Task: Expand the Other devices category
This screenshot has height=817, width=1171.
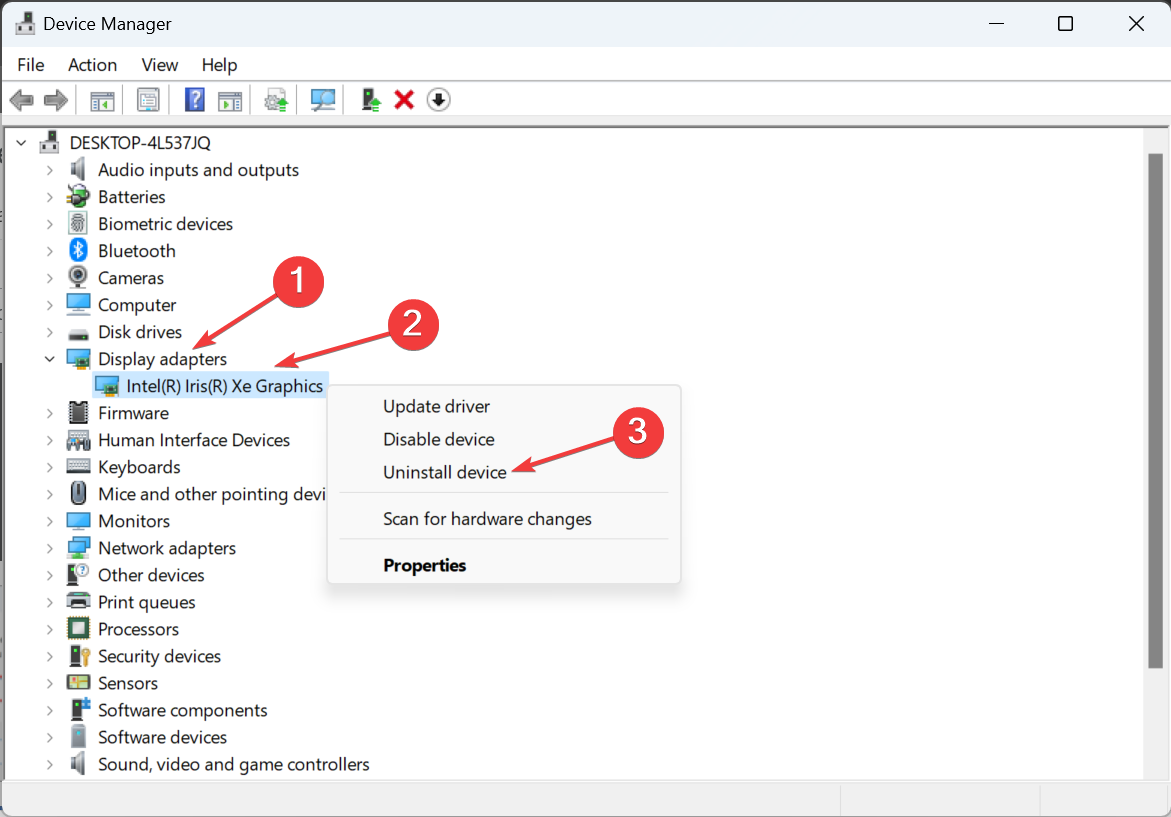Action: coord(50,575)
